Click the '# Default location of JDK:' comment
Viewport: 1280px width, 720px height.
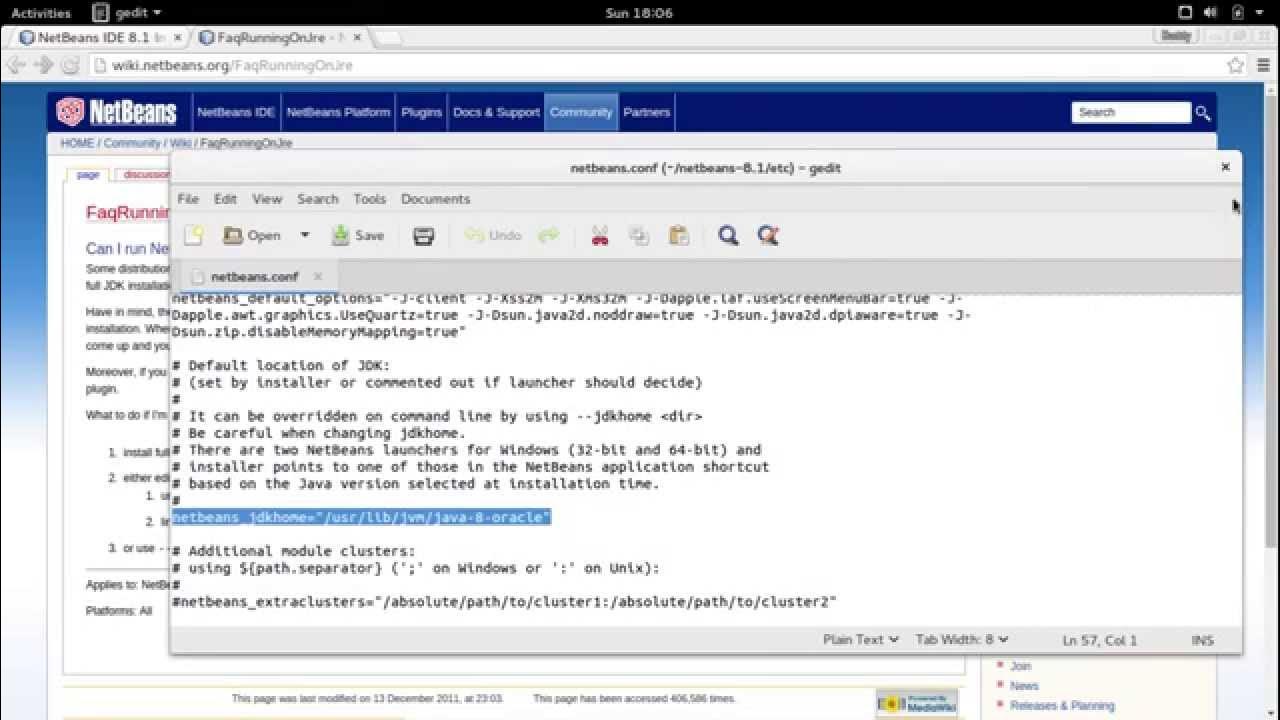(281, 365)
